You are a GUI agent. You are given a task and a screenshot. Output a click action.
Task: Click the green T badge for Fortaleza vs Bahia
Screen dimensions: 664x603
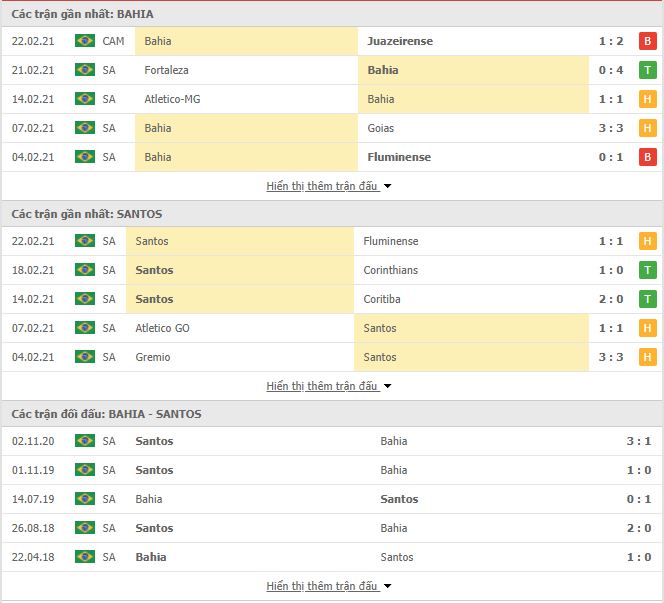pyautogui.click(x=647, y=70)
